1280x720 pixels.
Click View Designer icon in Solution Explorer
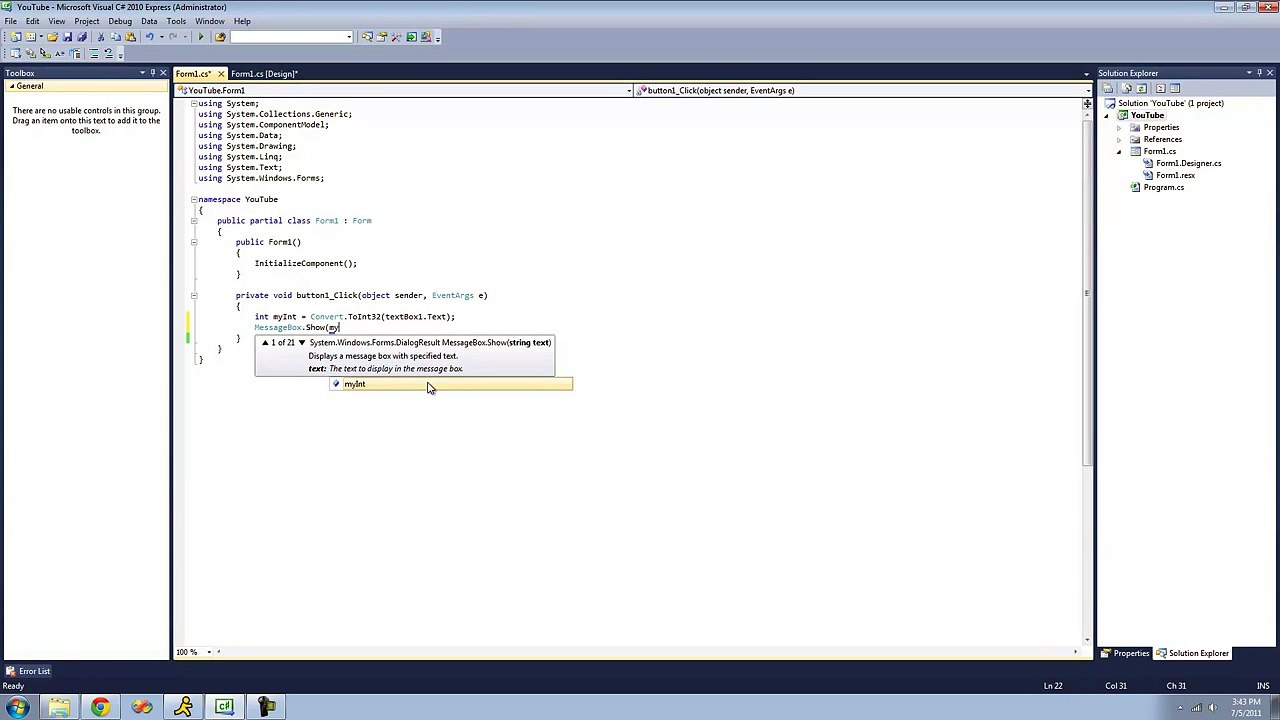(x=1175, y=88)
